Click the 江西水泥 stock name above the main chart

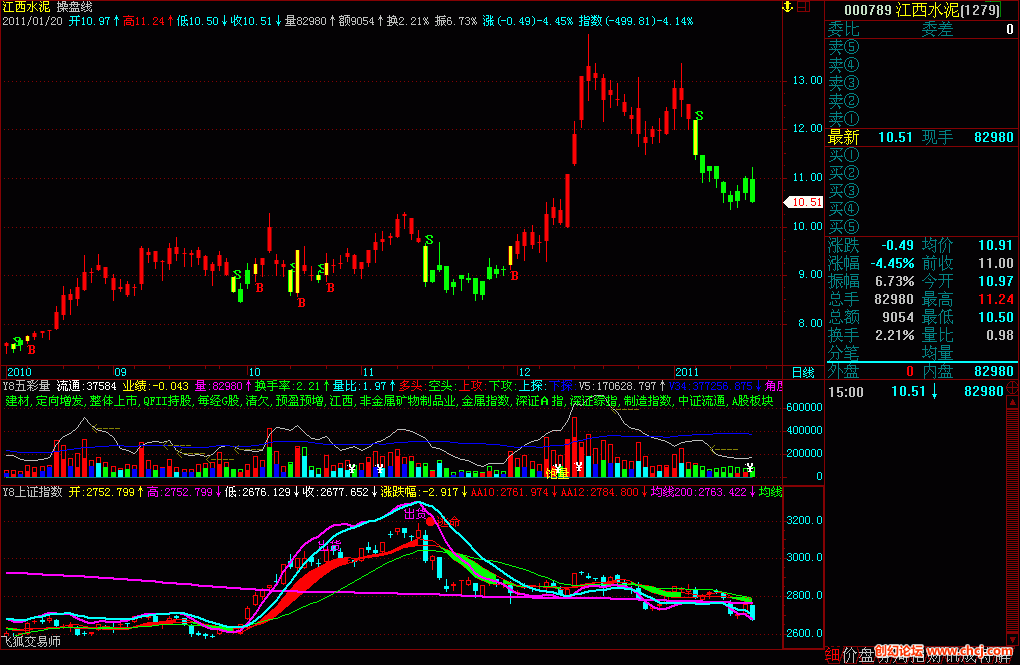27,7
